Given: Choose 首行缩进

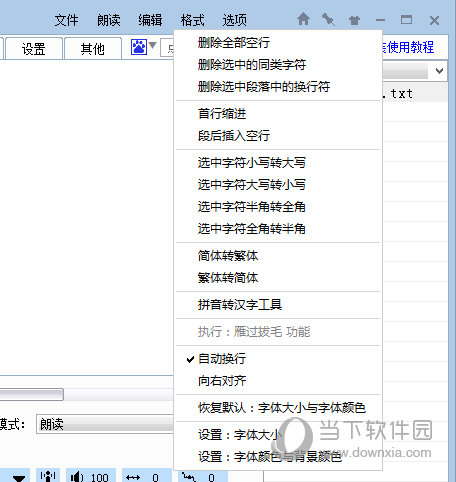Looking at the screenshot, I should point(277,113).
